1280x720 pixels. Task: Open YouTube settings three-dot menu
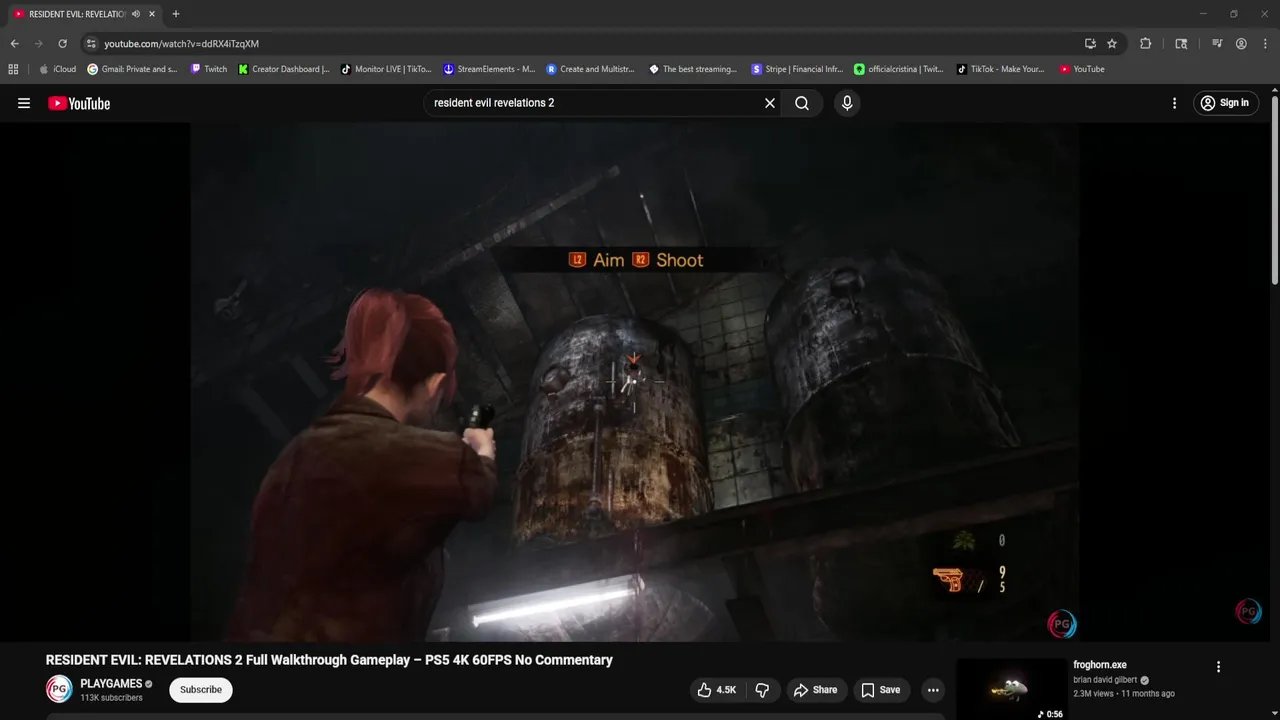[x=1174, y=103]
